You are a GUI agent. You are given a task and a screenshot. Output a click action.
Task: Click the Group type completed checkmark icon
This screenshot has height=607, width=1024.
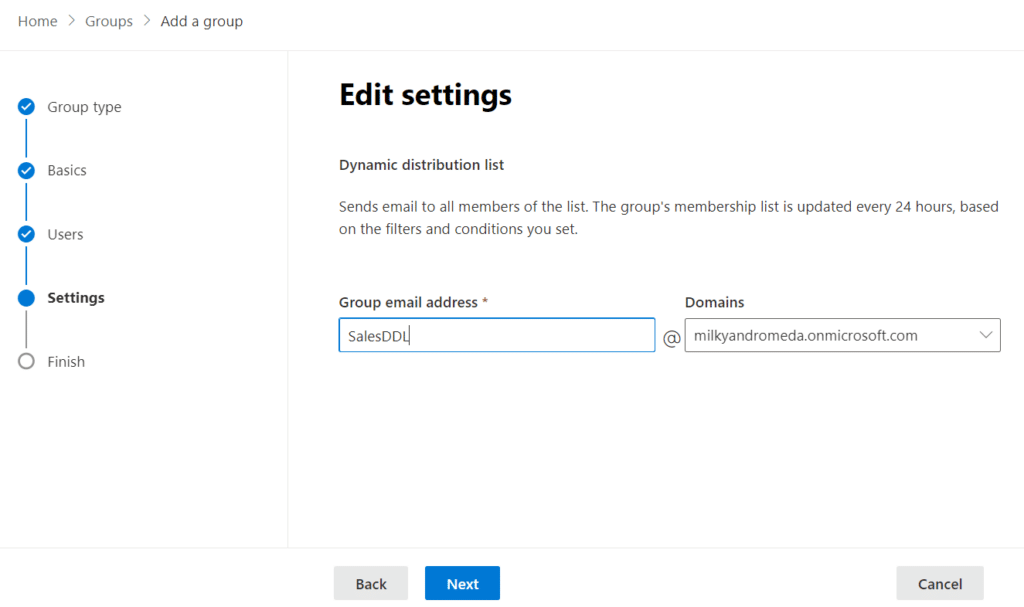coord(27,107)
